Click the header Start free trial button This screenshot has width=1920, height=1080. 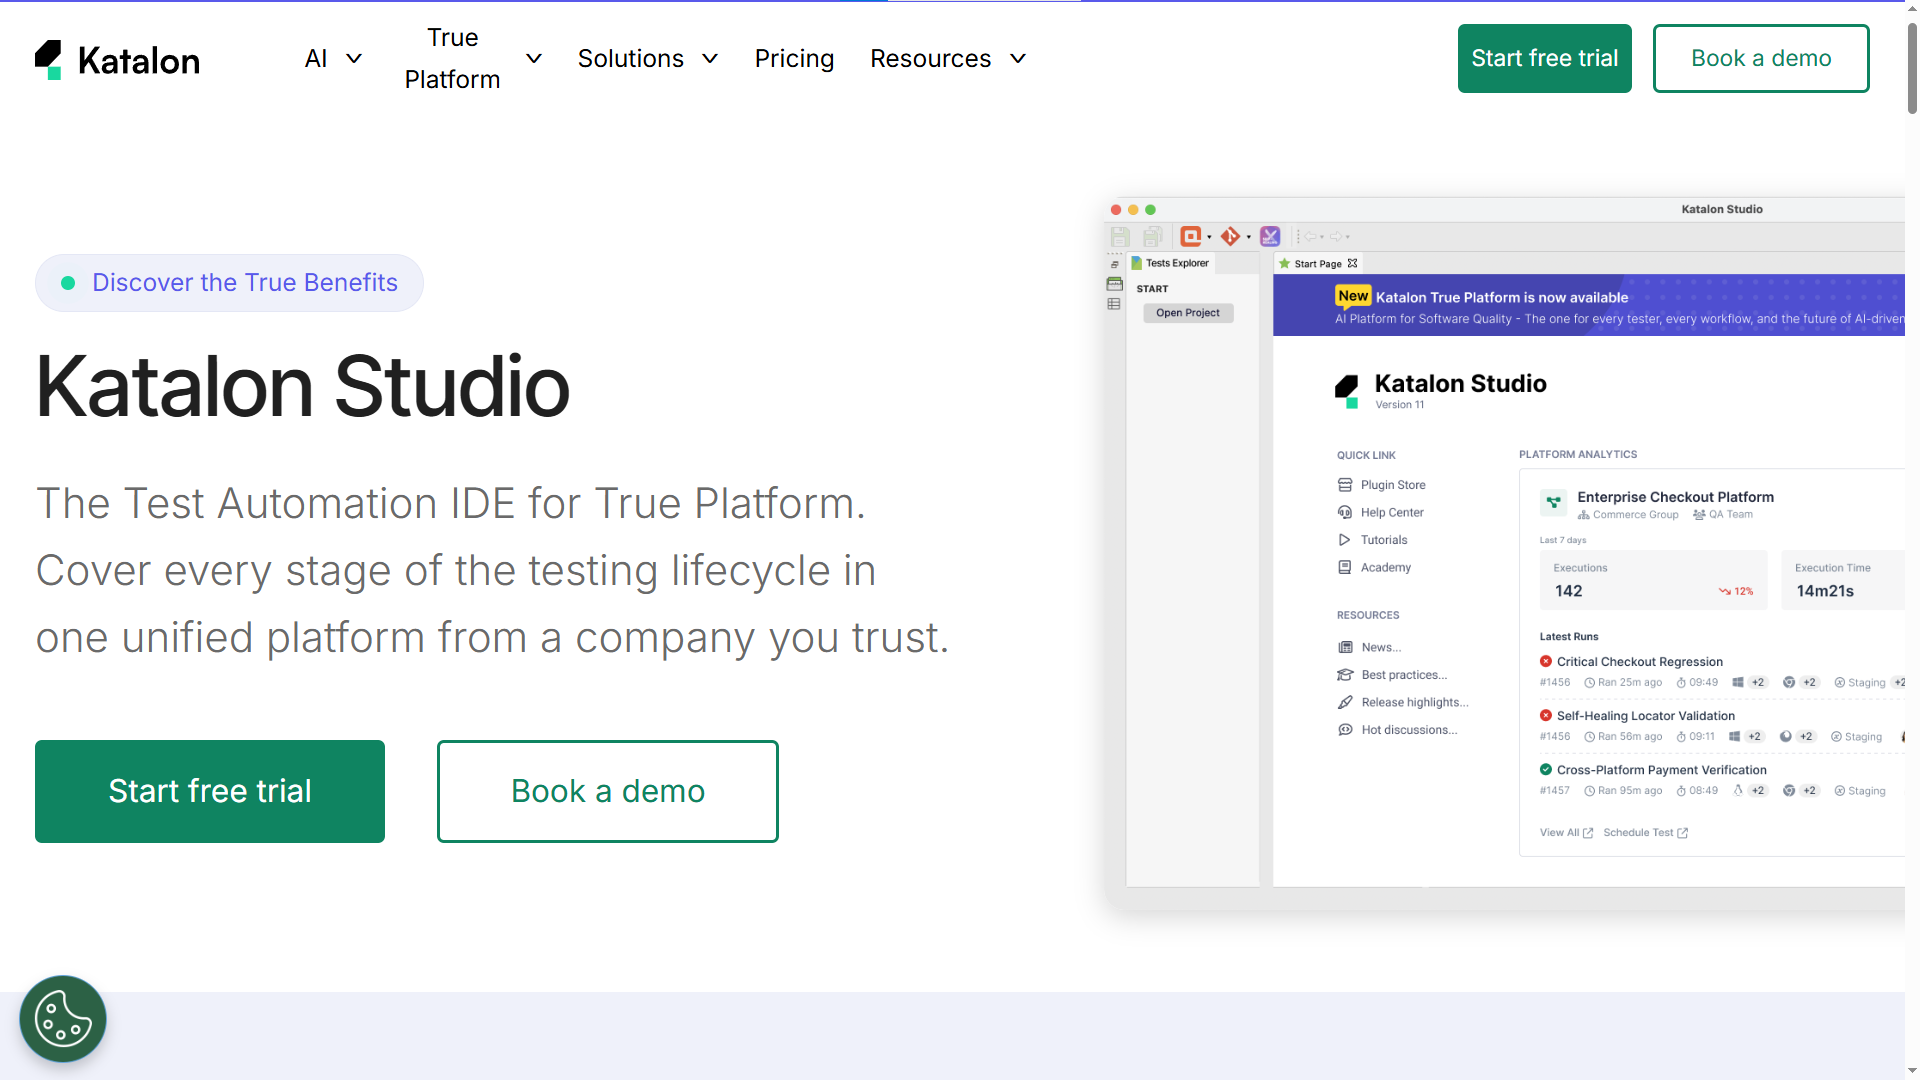tap(1544, 59)
